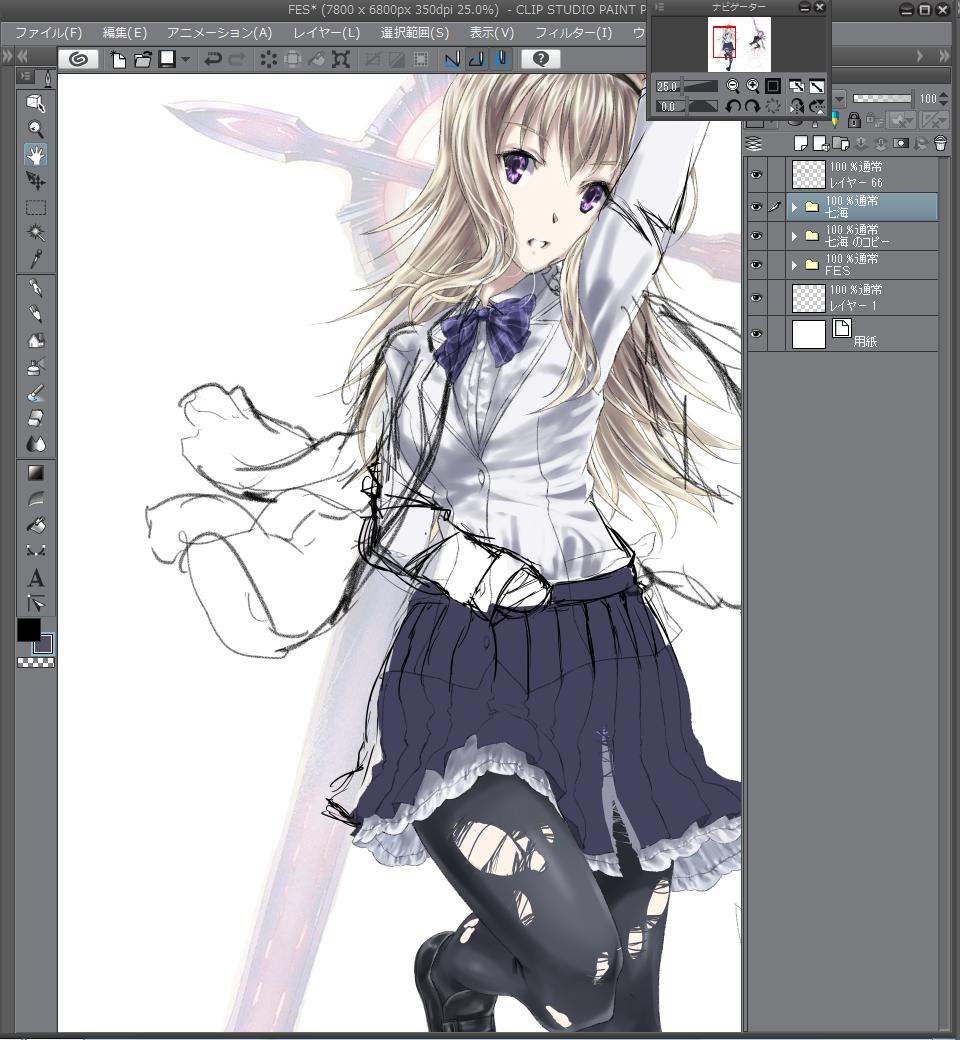Toggle snap to grid

tap(502, 59)
